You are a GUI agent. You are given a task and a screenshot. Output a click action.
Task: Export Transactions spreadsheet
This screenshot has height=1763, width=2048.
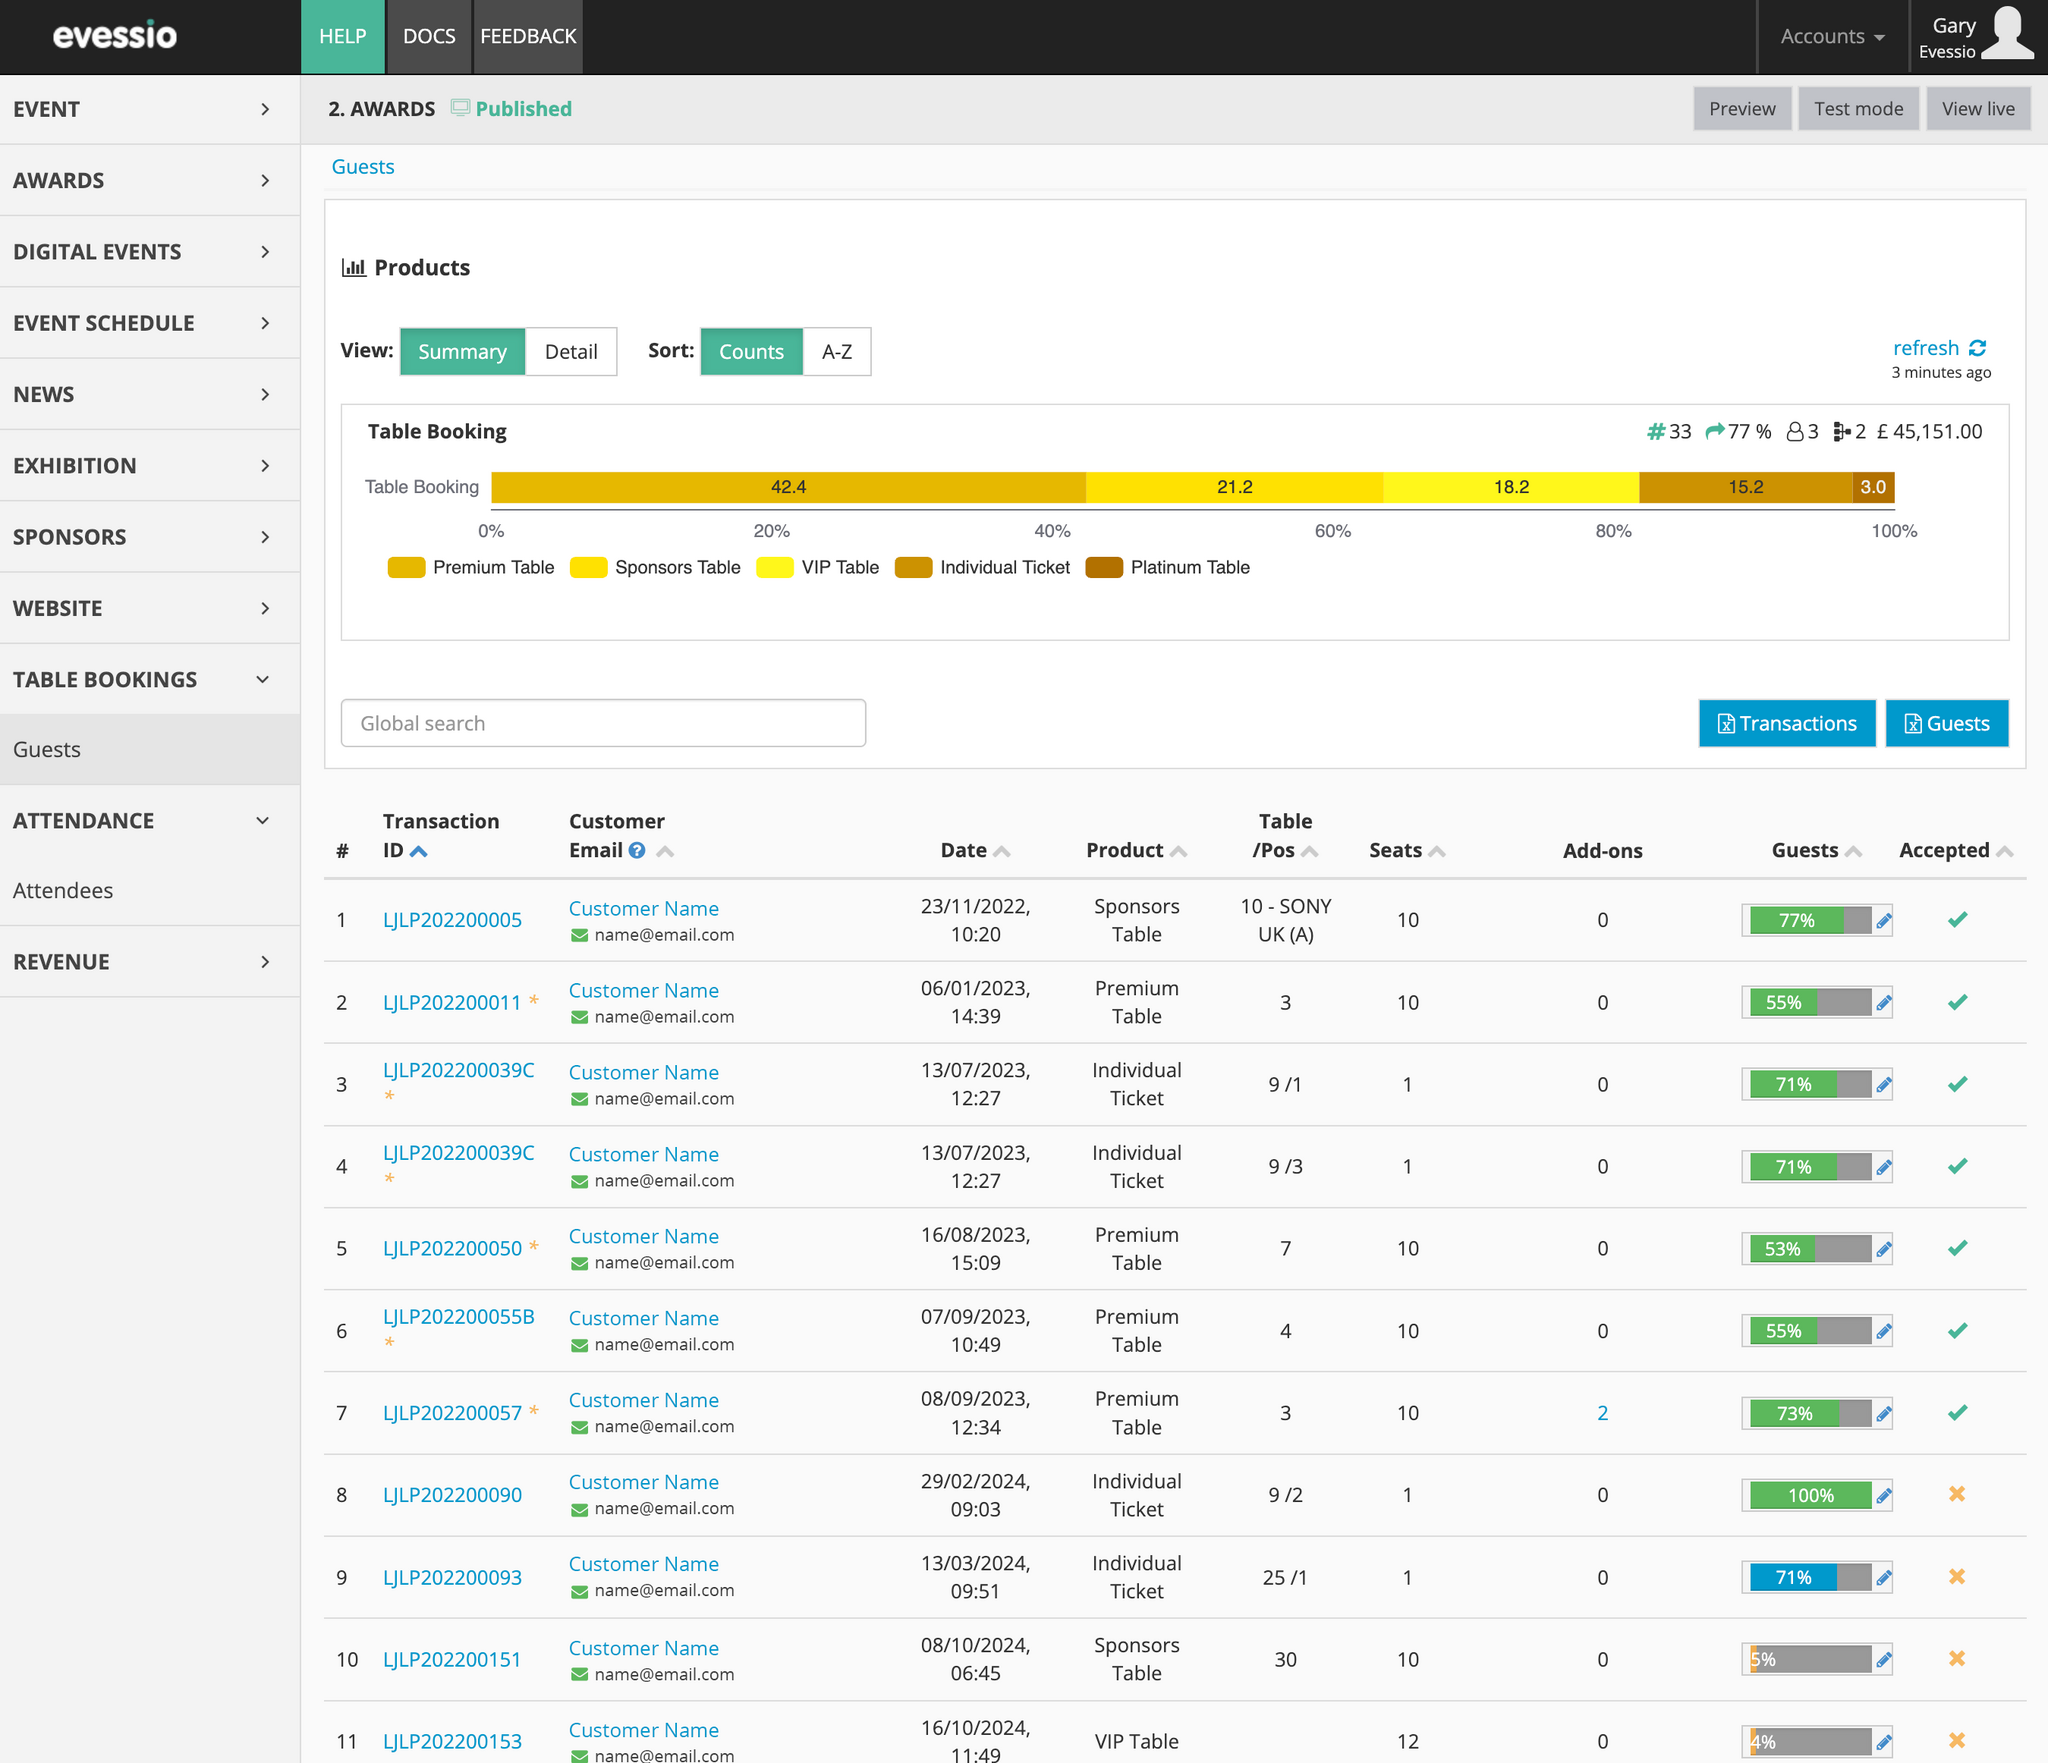pyautogui.click(x=1786, y=723)
